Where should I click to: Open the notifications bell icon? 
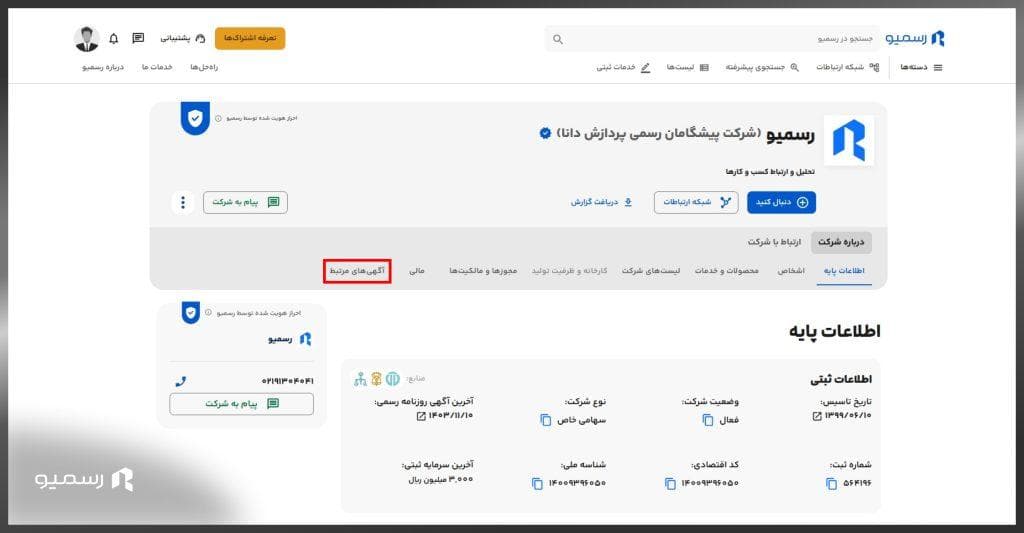coord(114,39)
